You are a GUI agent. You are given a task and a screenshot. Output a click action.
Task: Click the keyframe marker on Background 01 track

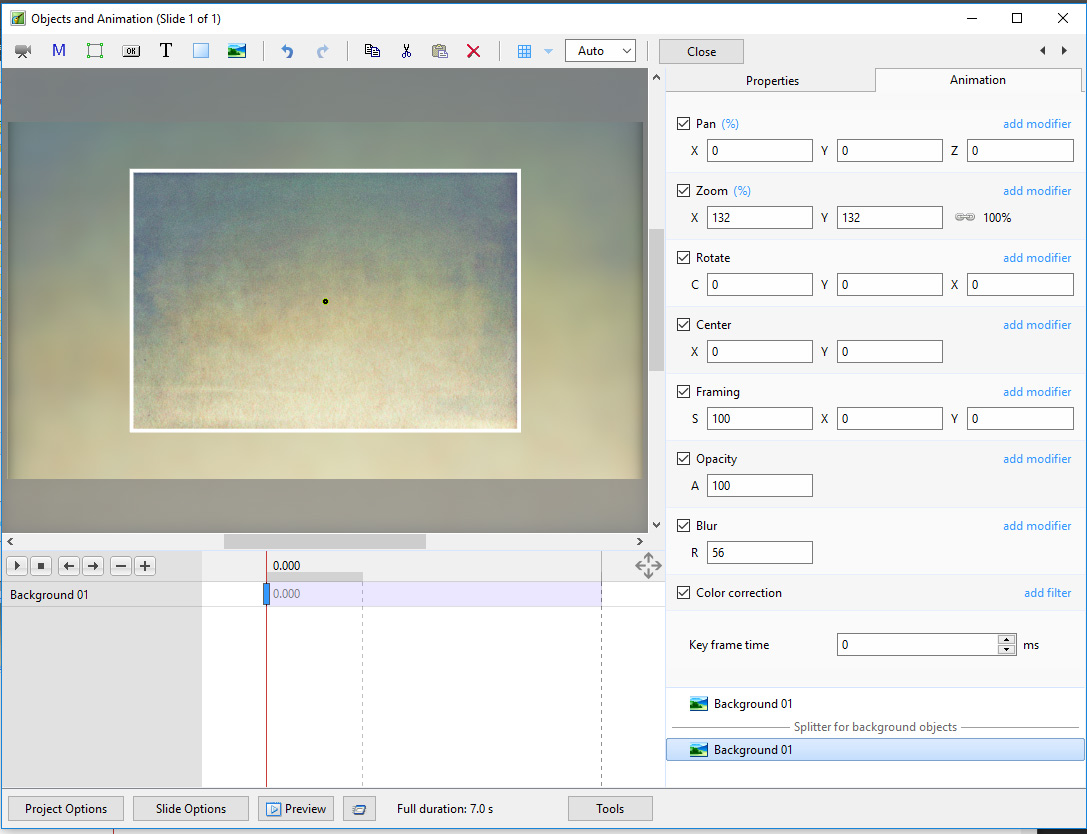267,594
